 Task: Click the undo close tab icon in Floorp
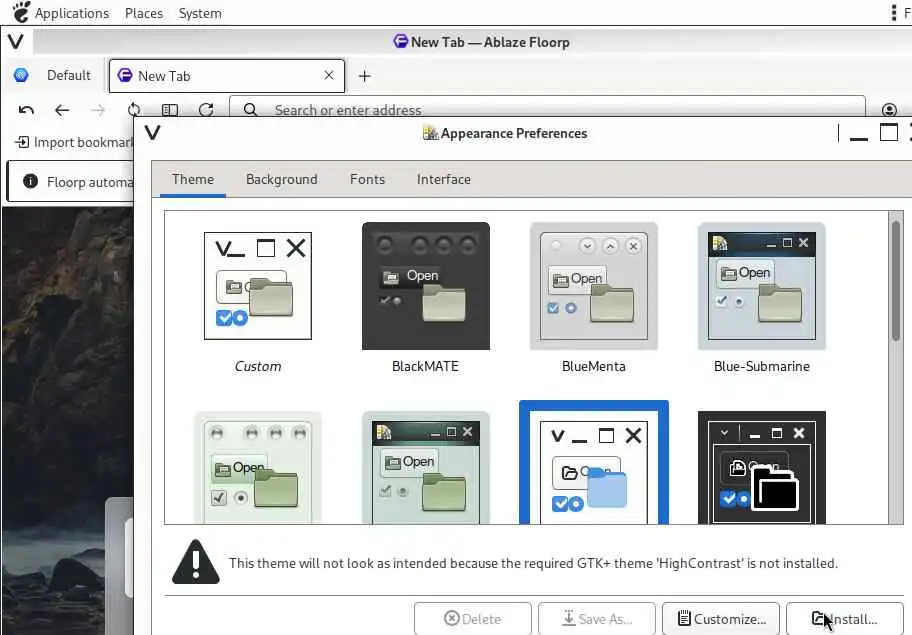point(26,110)
